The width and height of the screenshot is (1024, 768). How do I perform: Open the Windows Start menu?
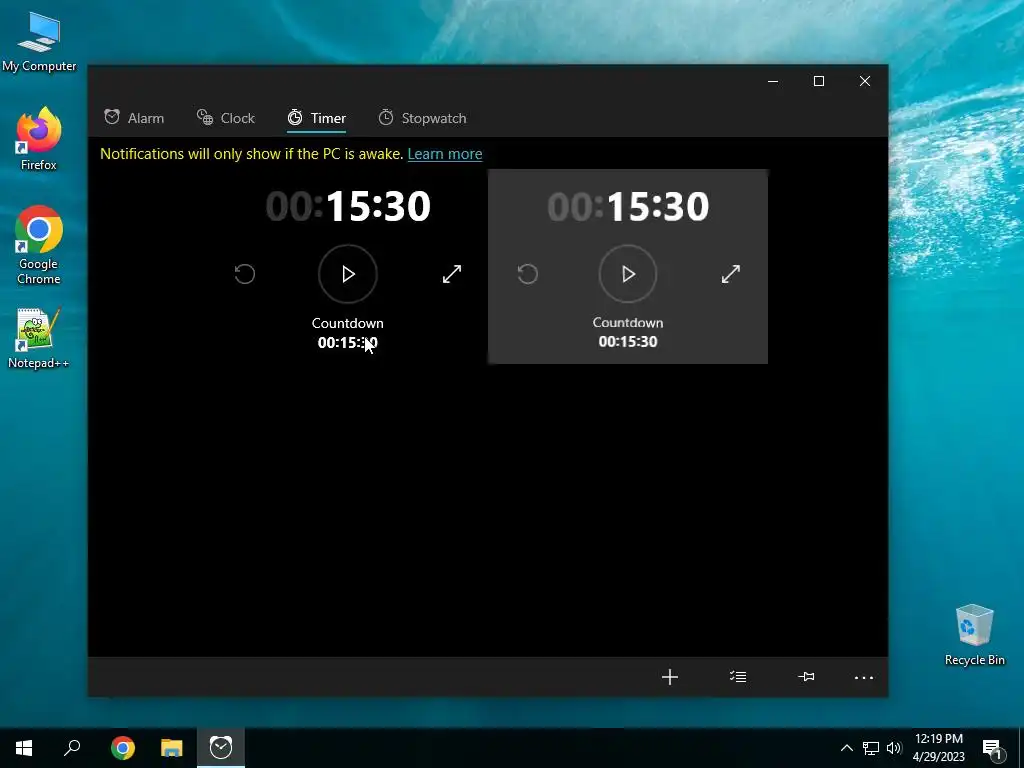pos(24,748)
